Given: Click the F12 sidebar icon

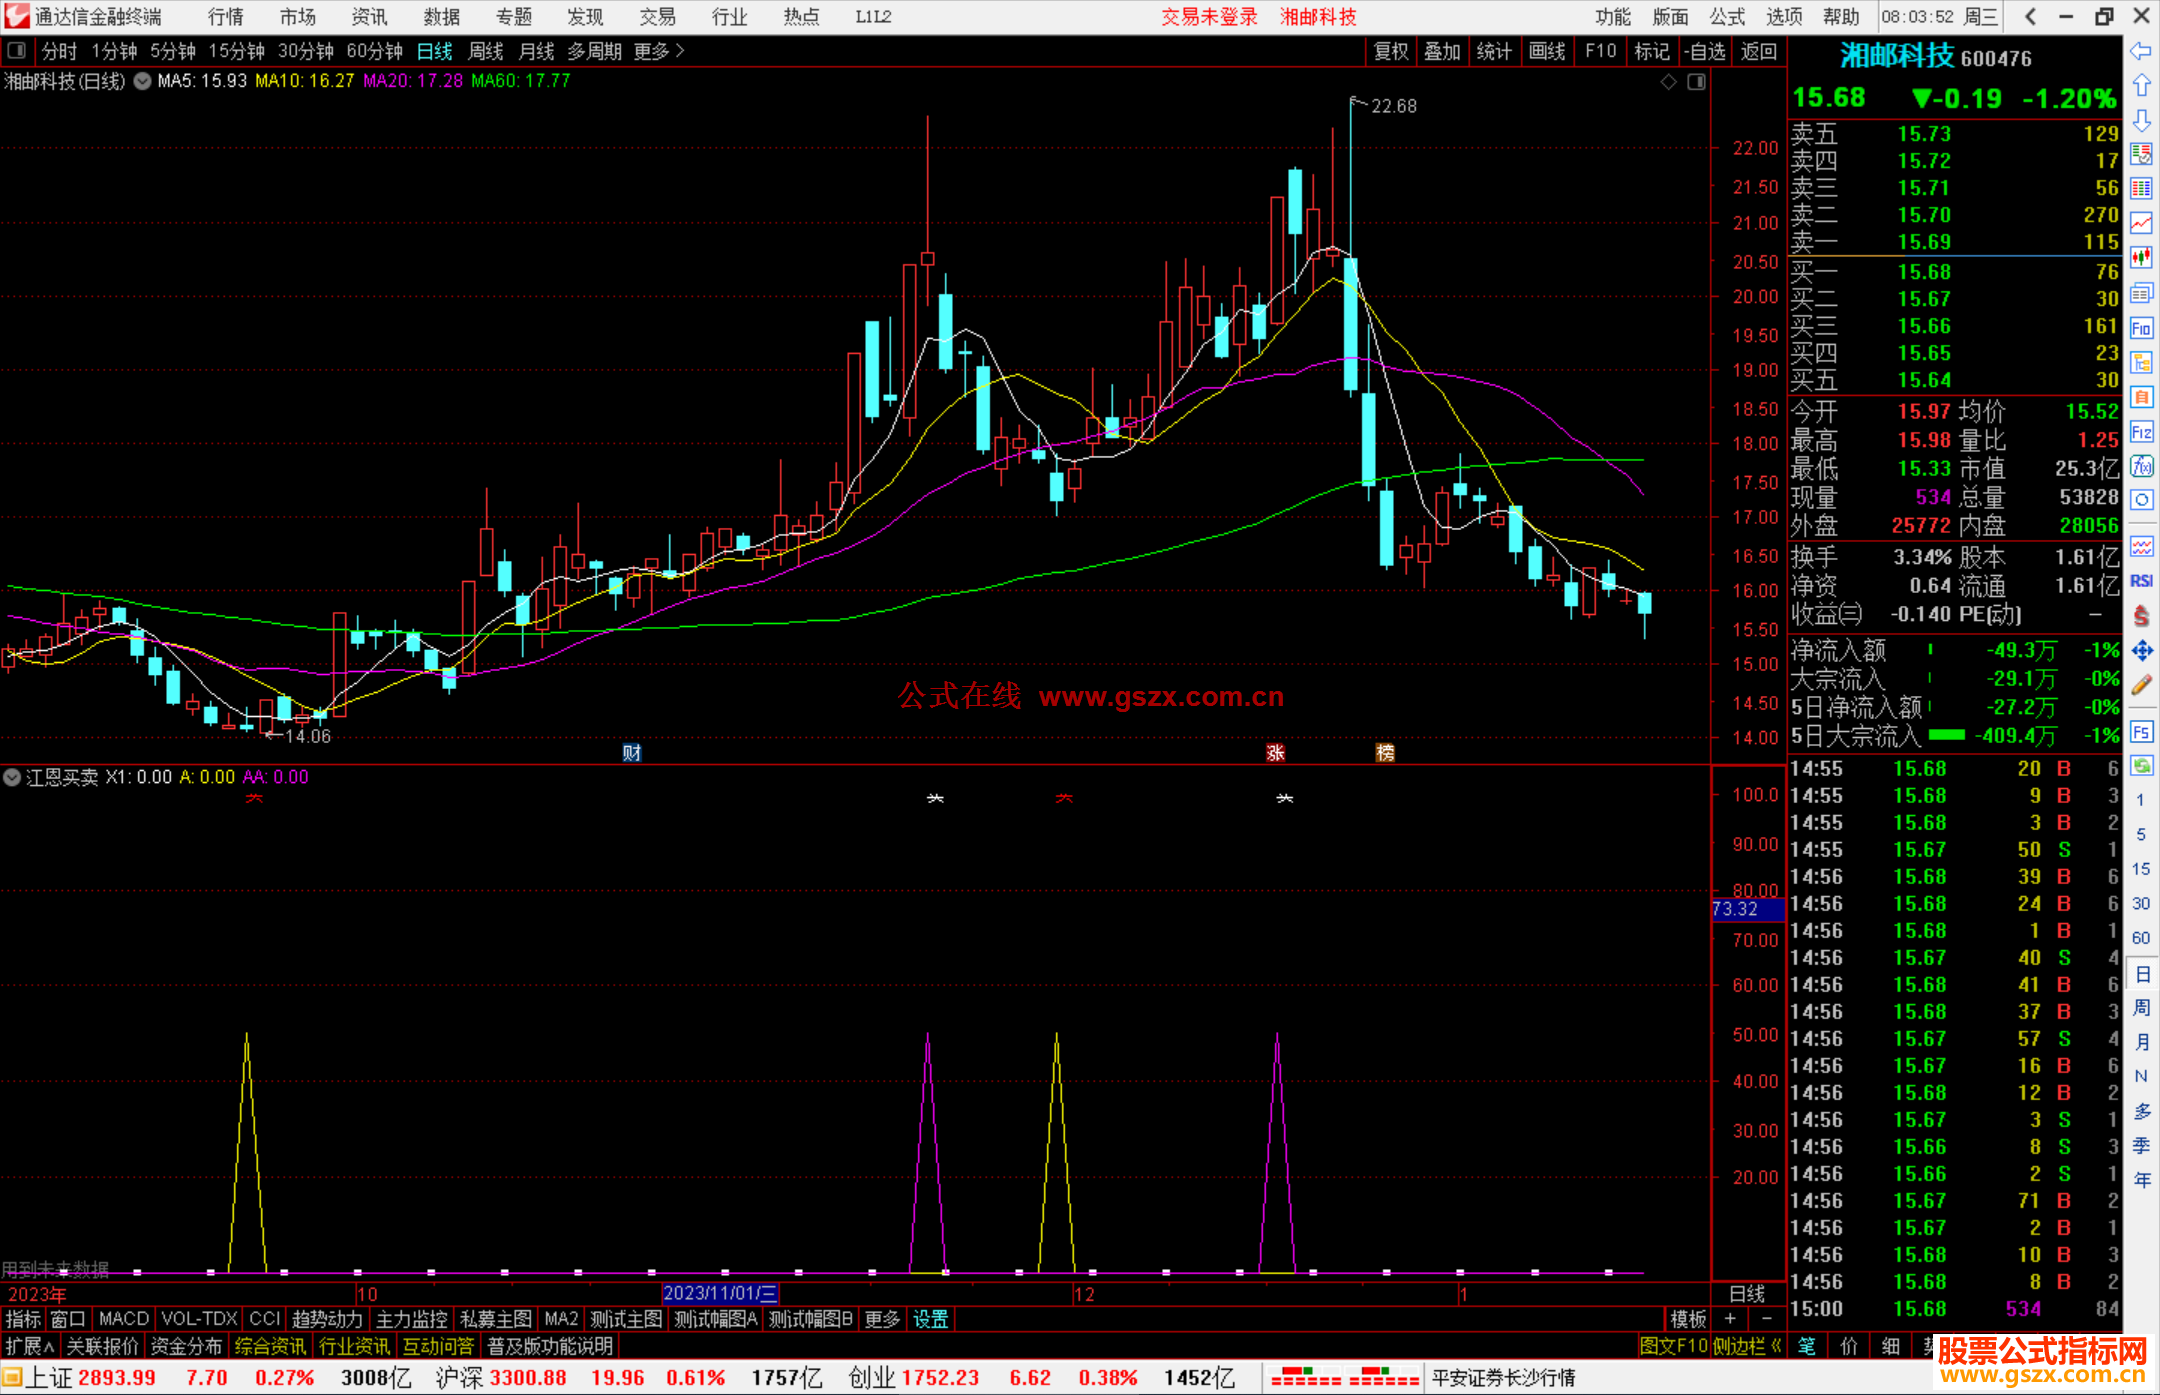Looking at the screenshot, I should click(2141, 432).
